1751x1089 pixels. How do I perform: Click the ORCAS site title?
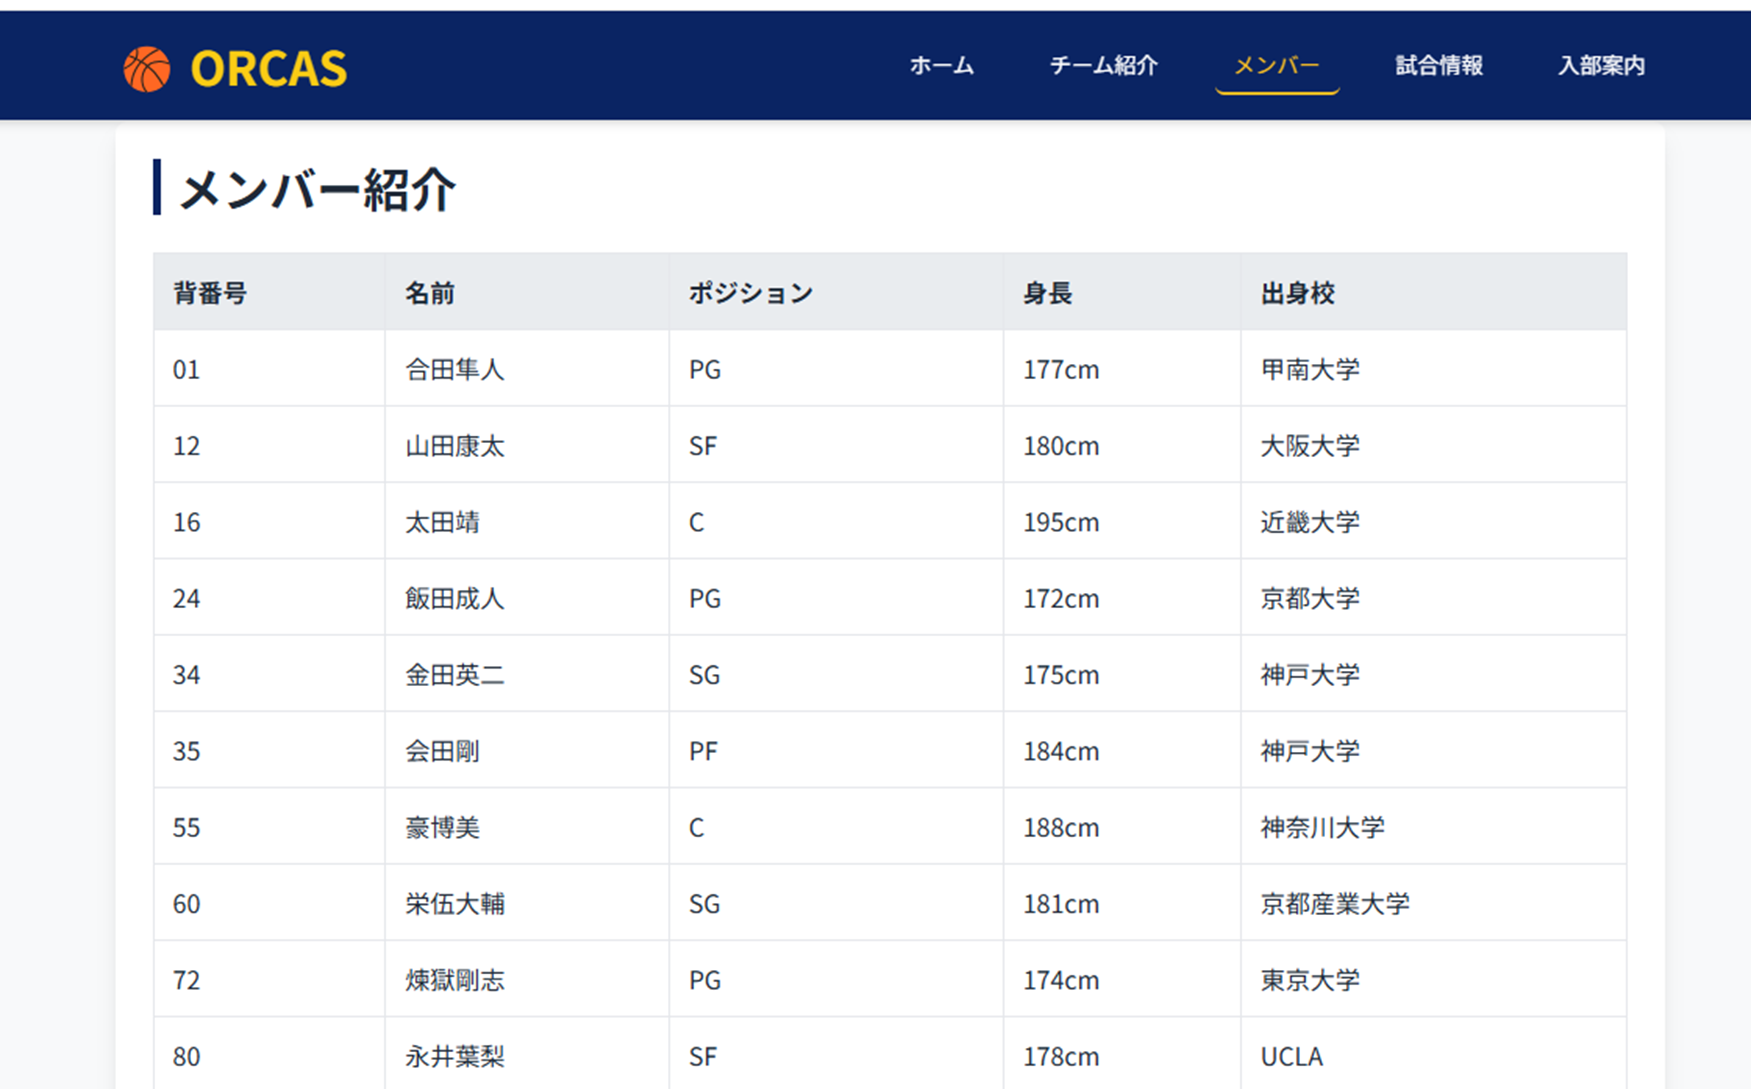pos(268,69)
